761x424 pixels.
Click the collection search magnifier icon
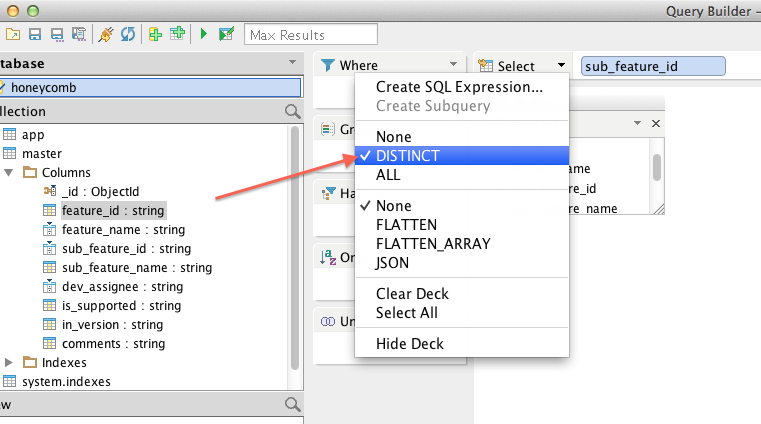pyautogui.click(x=292, y=111)
